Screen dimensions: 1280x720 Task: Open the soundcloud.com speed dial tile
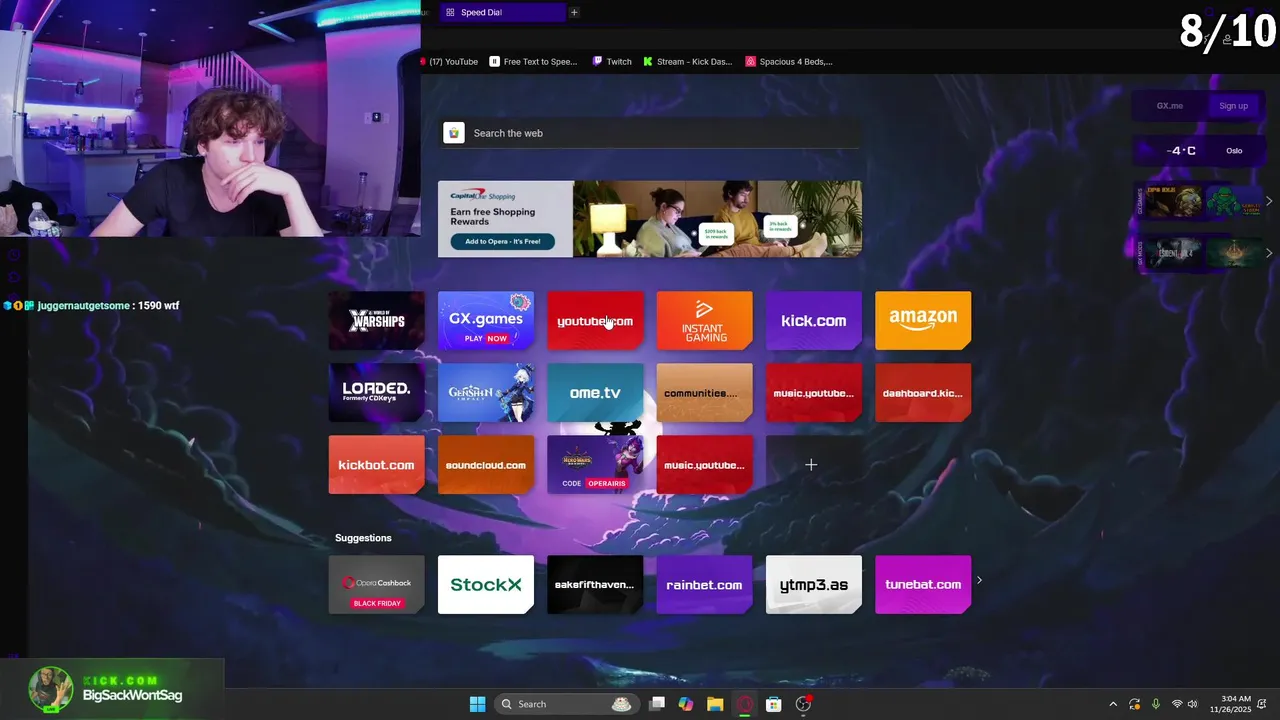coord(486,465)
